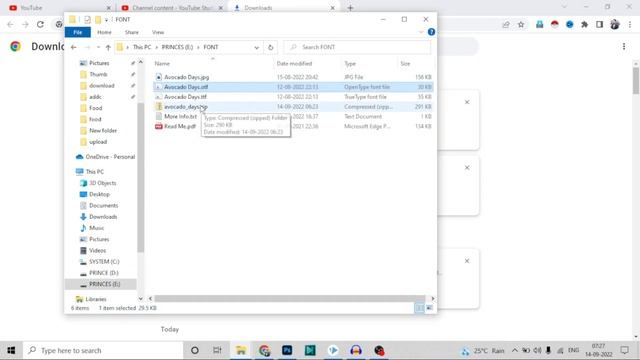The width and height of the screenshot is (640, 360).
Task: Click the navigation pane vertical scrollbar
Action: point(140,178)
